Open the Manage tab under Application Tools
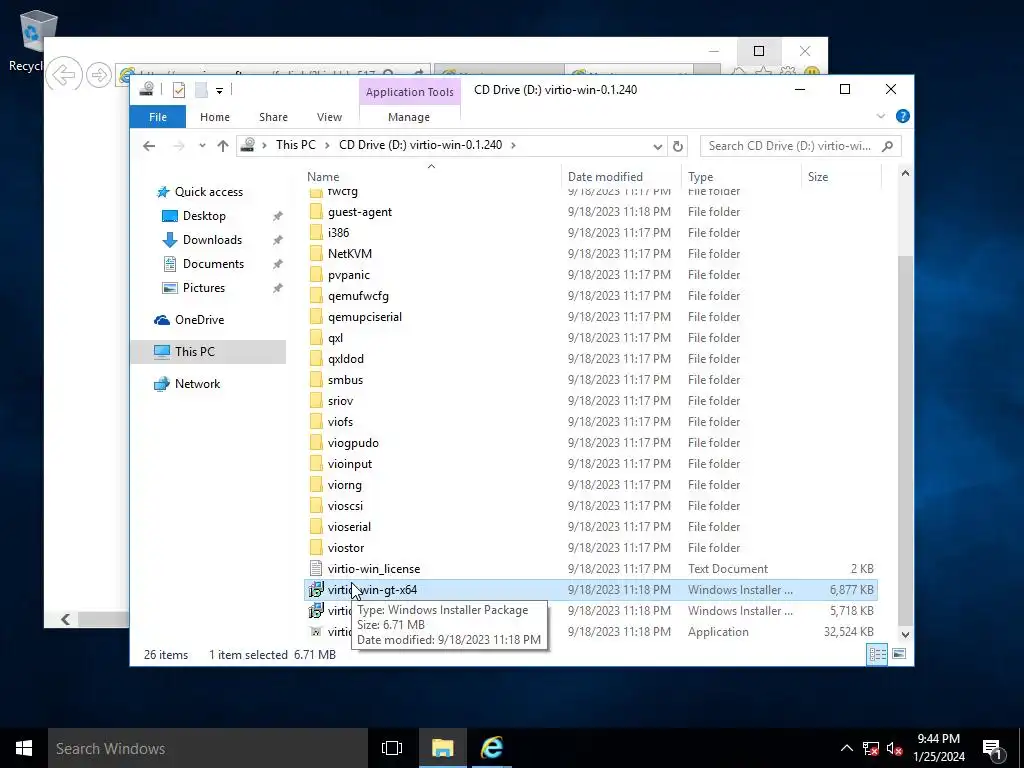 point(409,117)
